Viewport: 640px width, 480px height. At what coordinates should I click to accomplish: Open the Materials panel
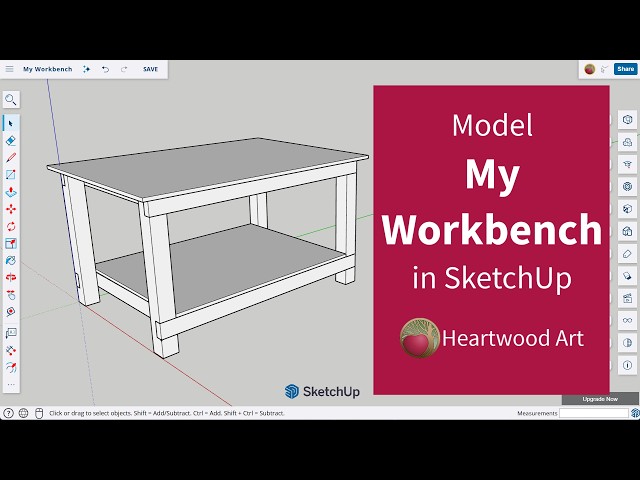pos(627,209)
